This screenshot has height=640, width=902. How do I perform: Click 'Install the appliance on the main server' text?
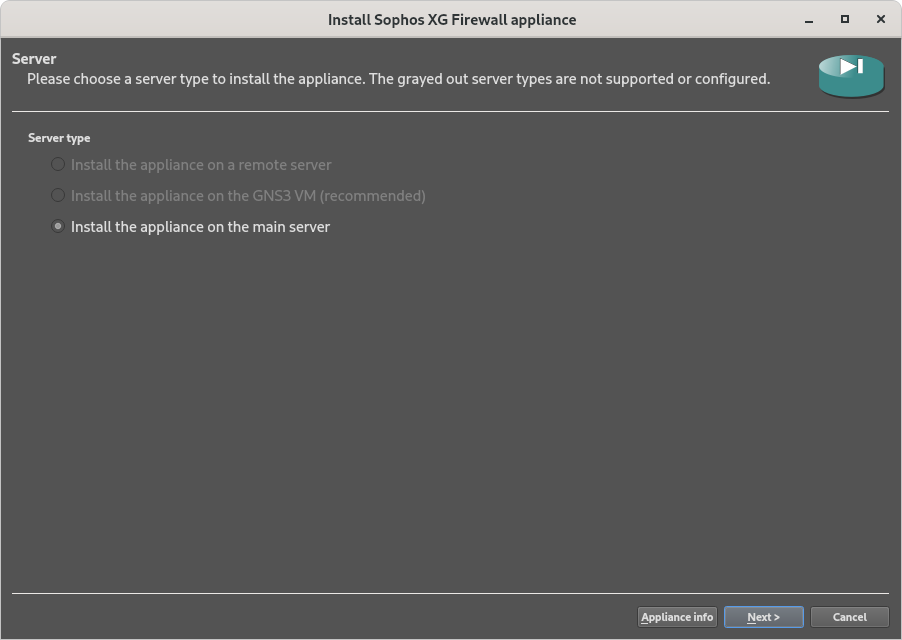[200, 227]
